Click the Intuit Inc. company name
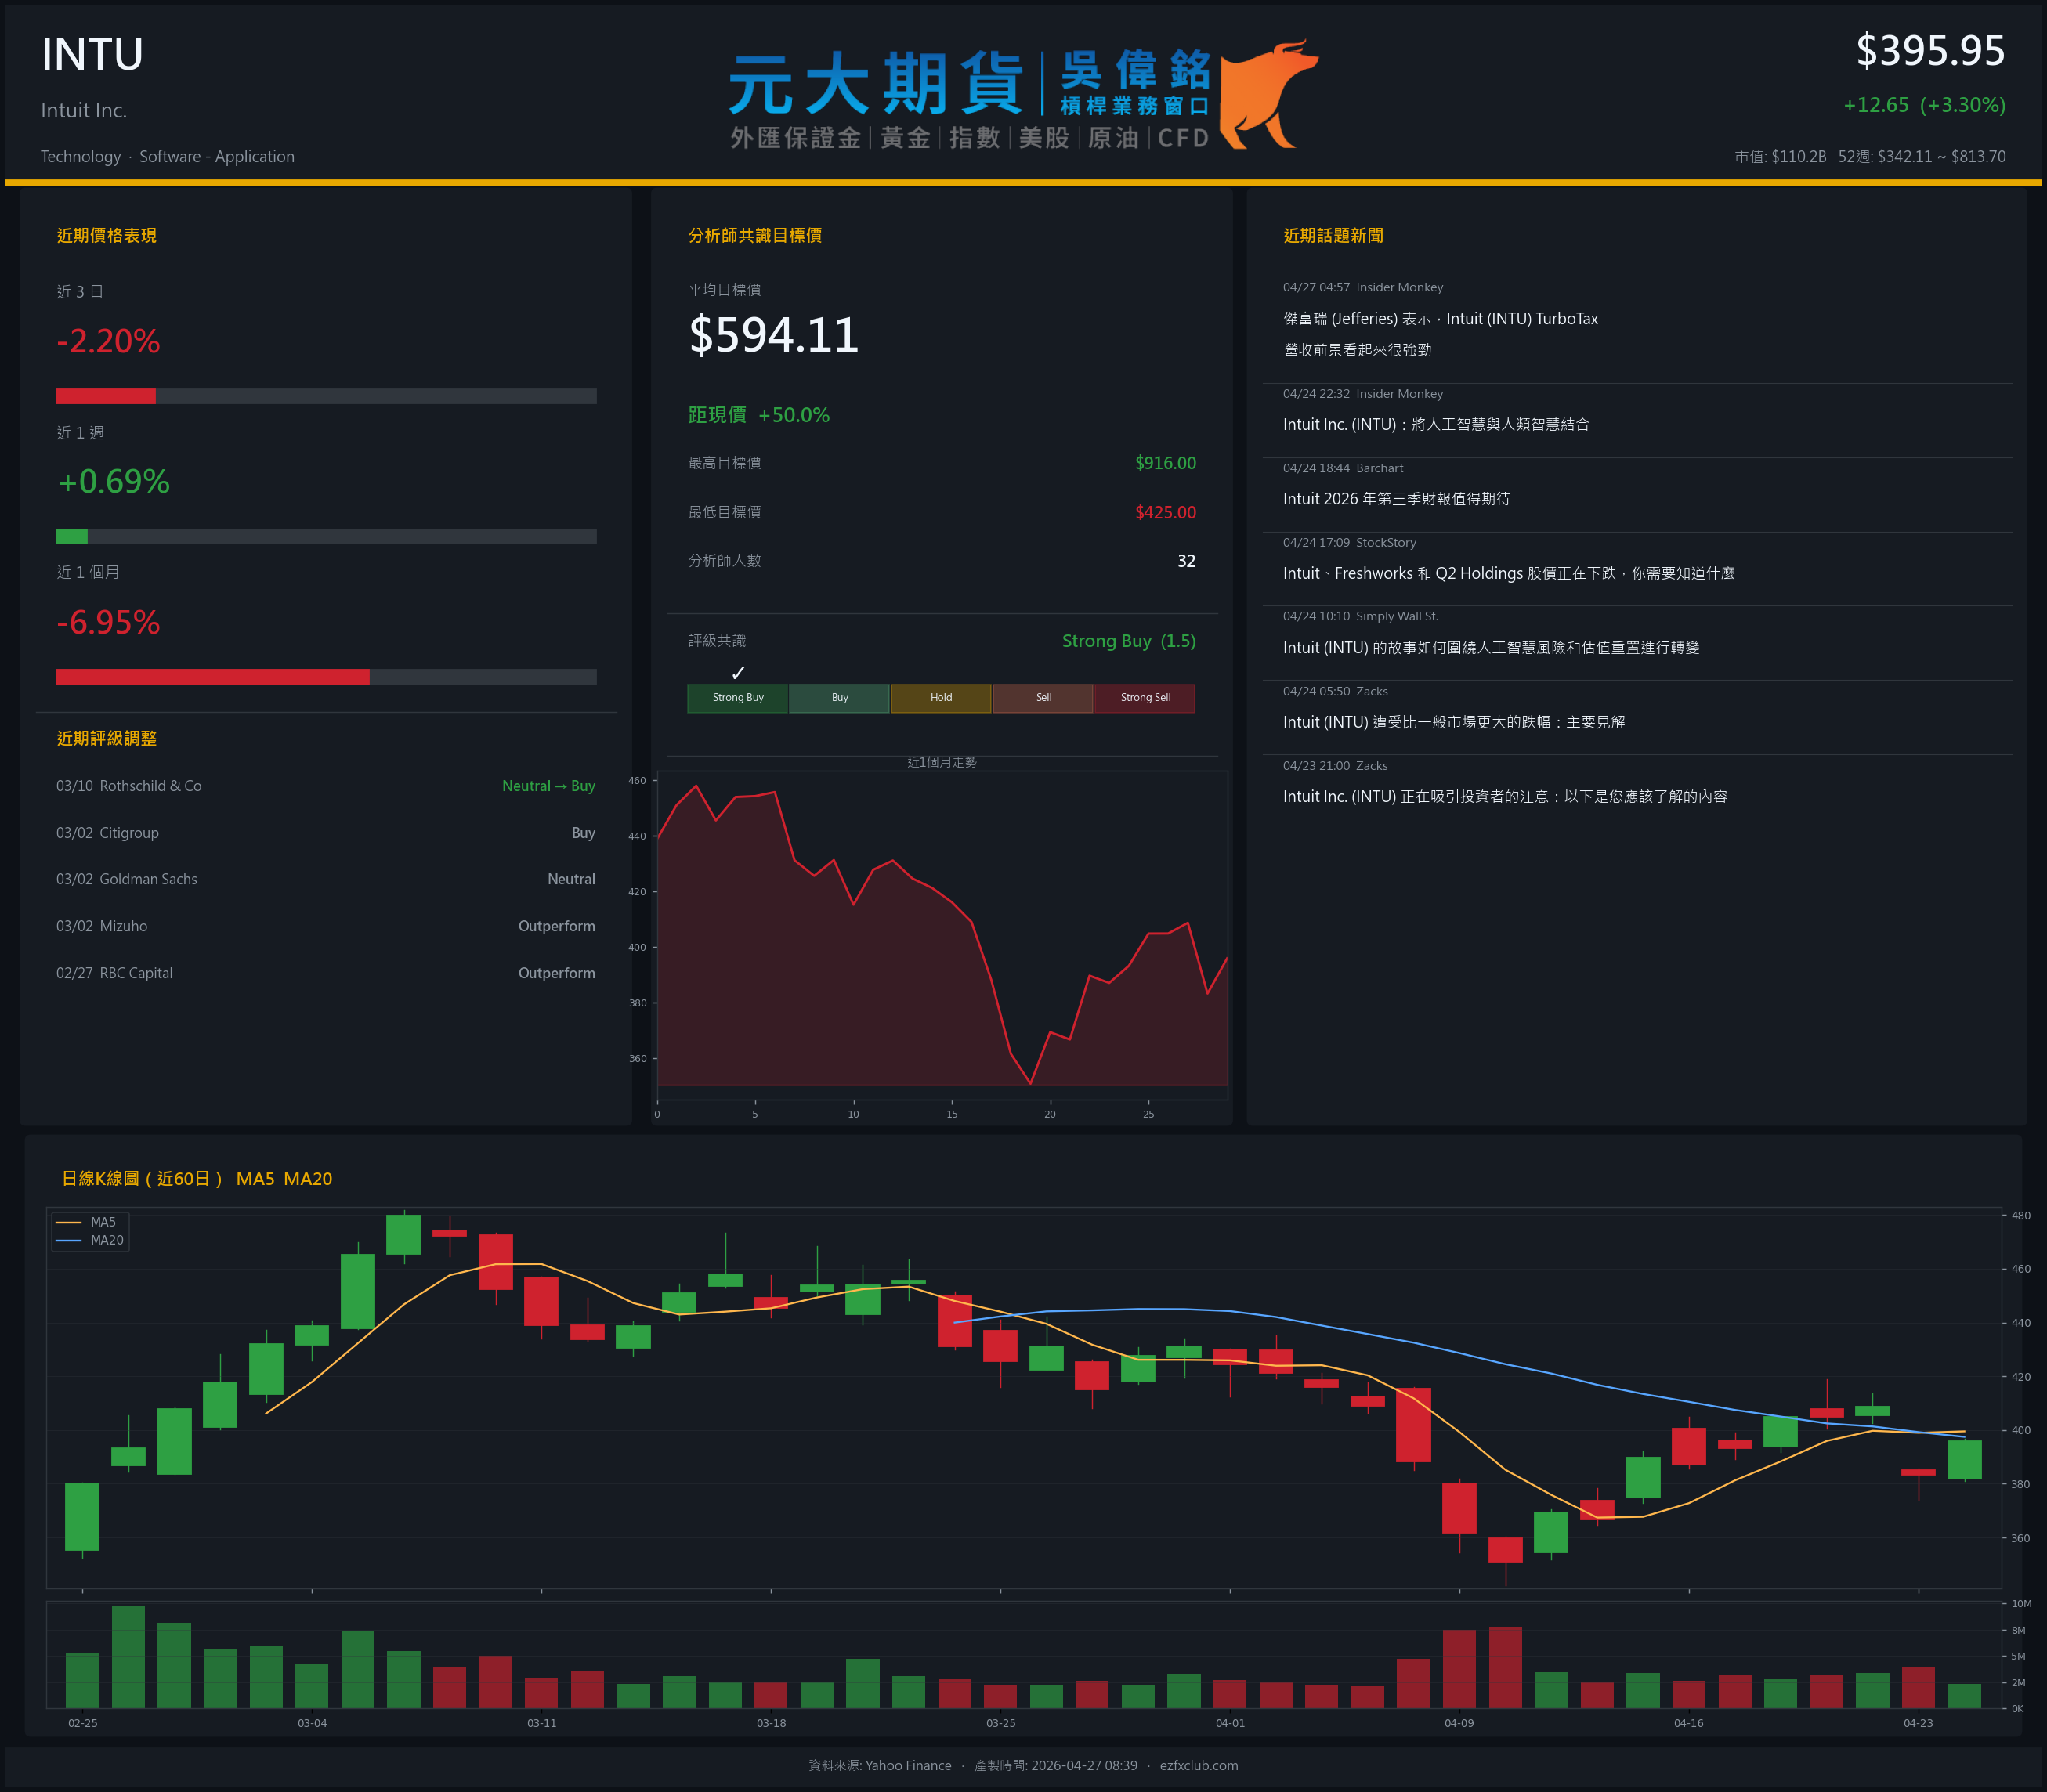Image resolution: width=2047 pixels, height=1792 pixels. [84, 110]
